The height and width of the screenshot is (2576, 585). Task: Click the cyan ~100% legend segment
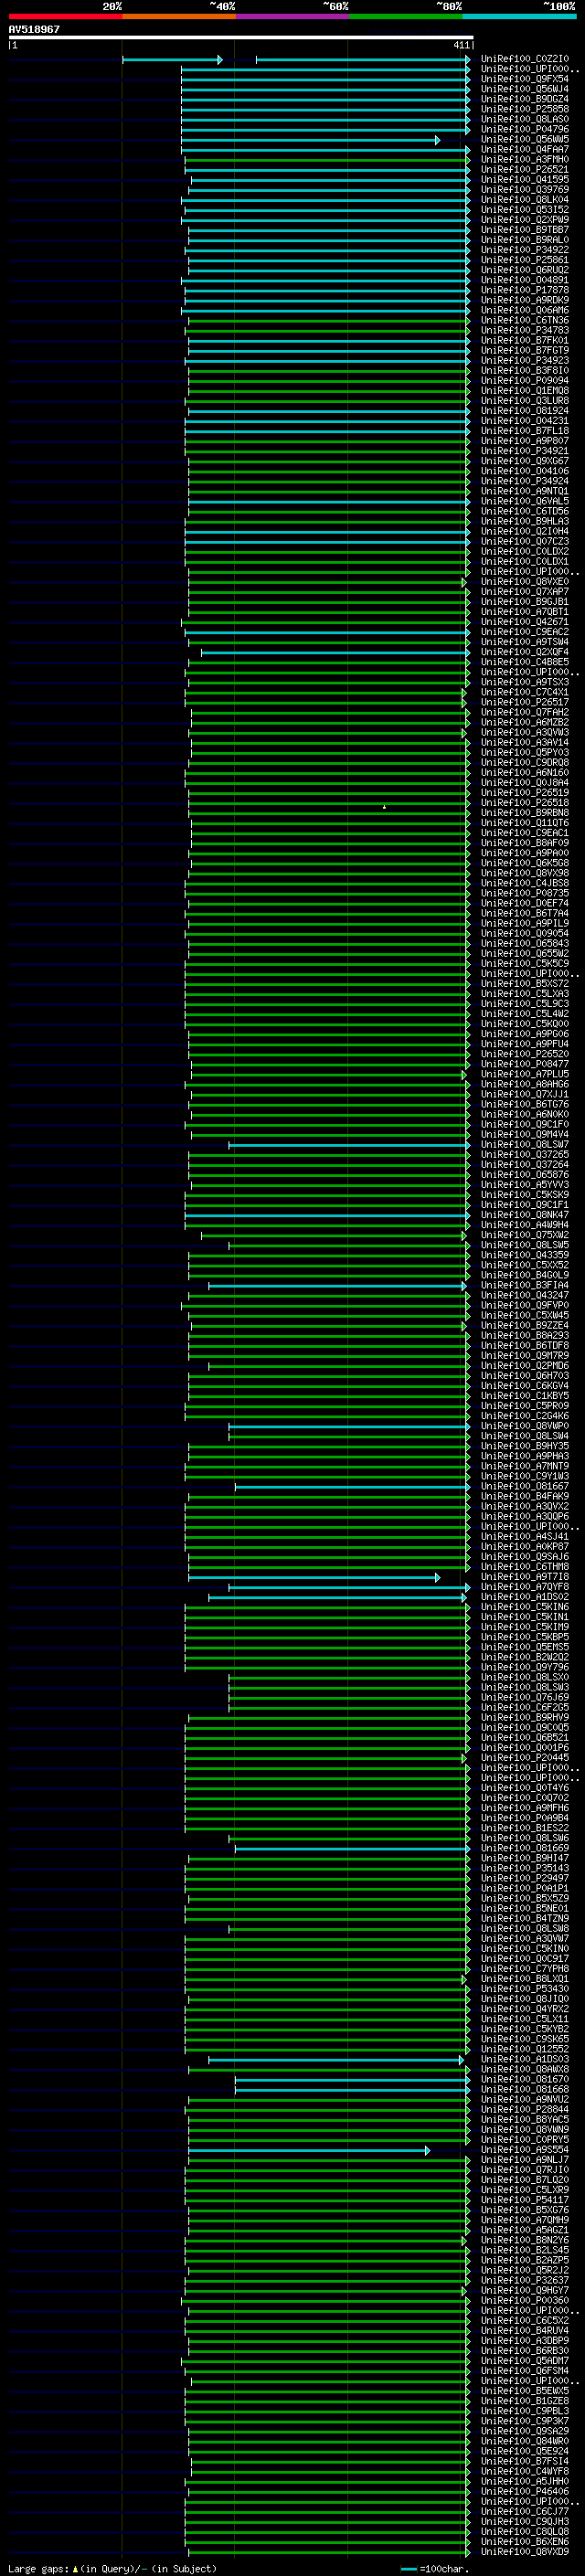518,16
